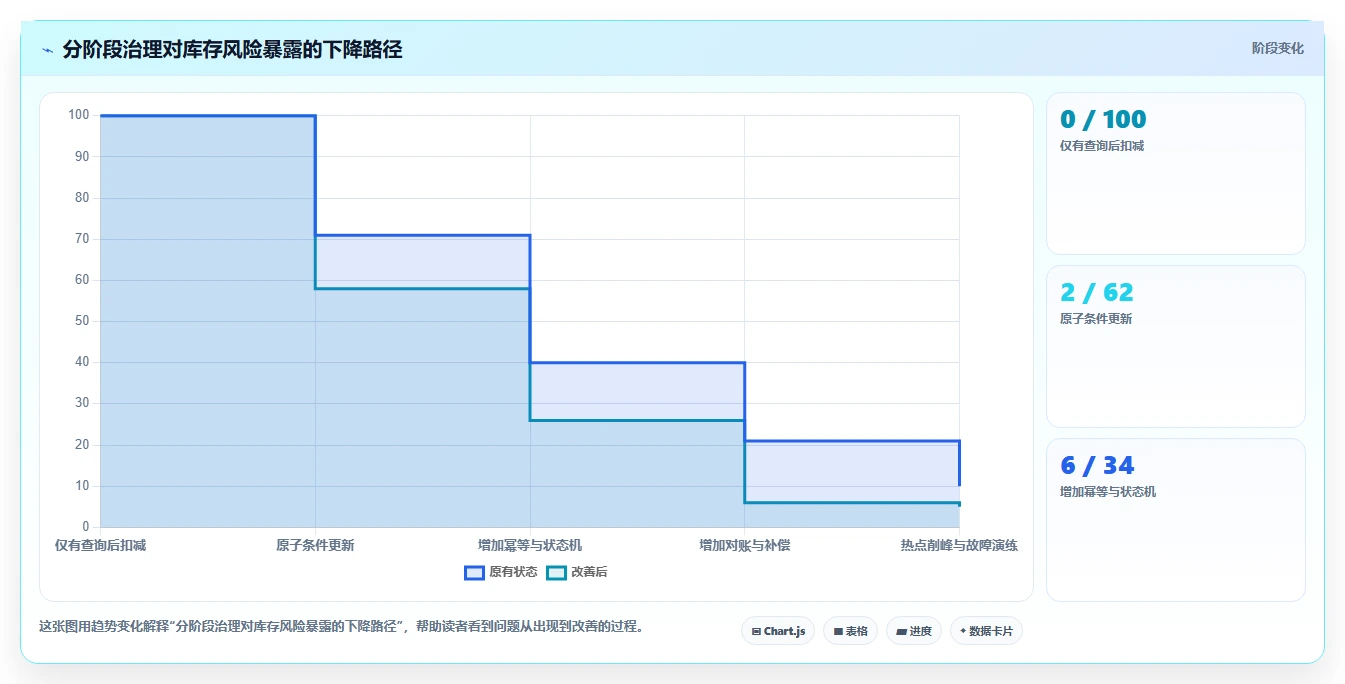1345x684 pixels.
Task: Select the Chart.js tag pill
Action: 778,631
